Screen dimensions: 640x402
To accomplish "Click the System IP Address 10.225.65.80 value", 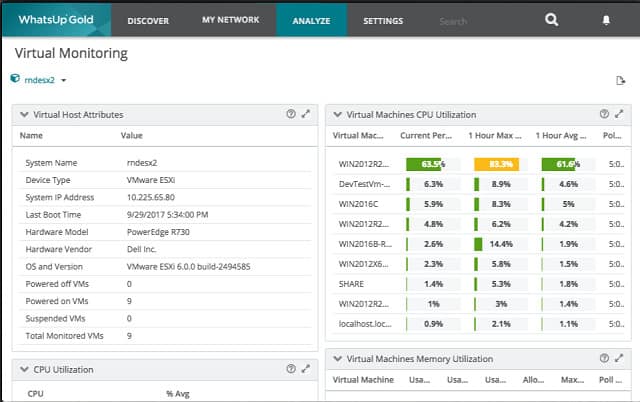I will coord(151,198).
